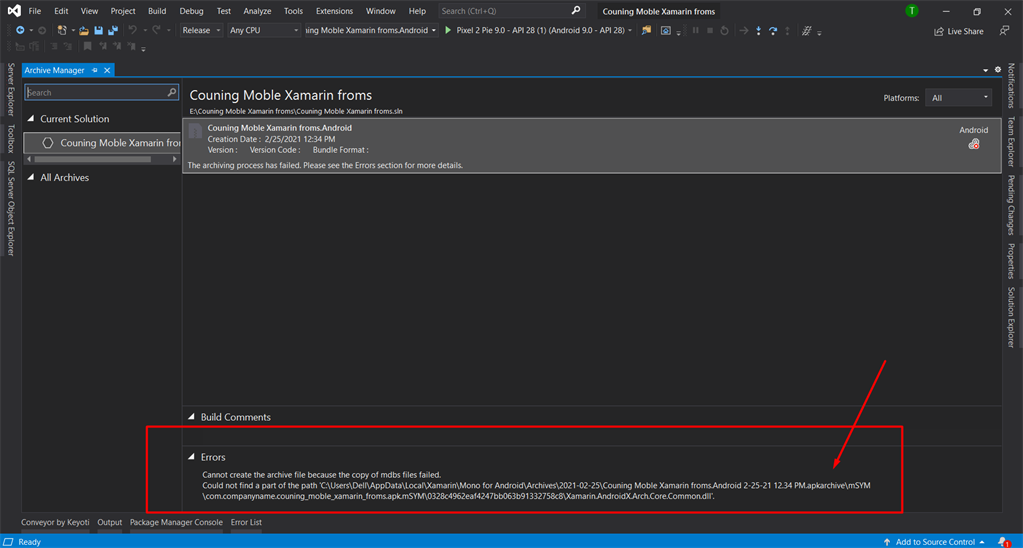Click the Open File folder icon
The height and width of the screenshot is (548, 1023).
pyautogui.click(x=84, y=30)
